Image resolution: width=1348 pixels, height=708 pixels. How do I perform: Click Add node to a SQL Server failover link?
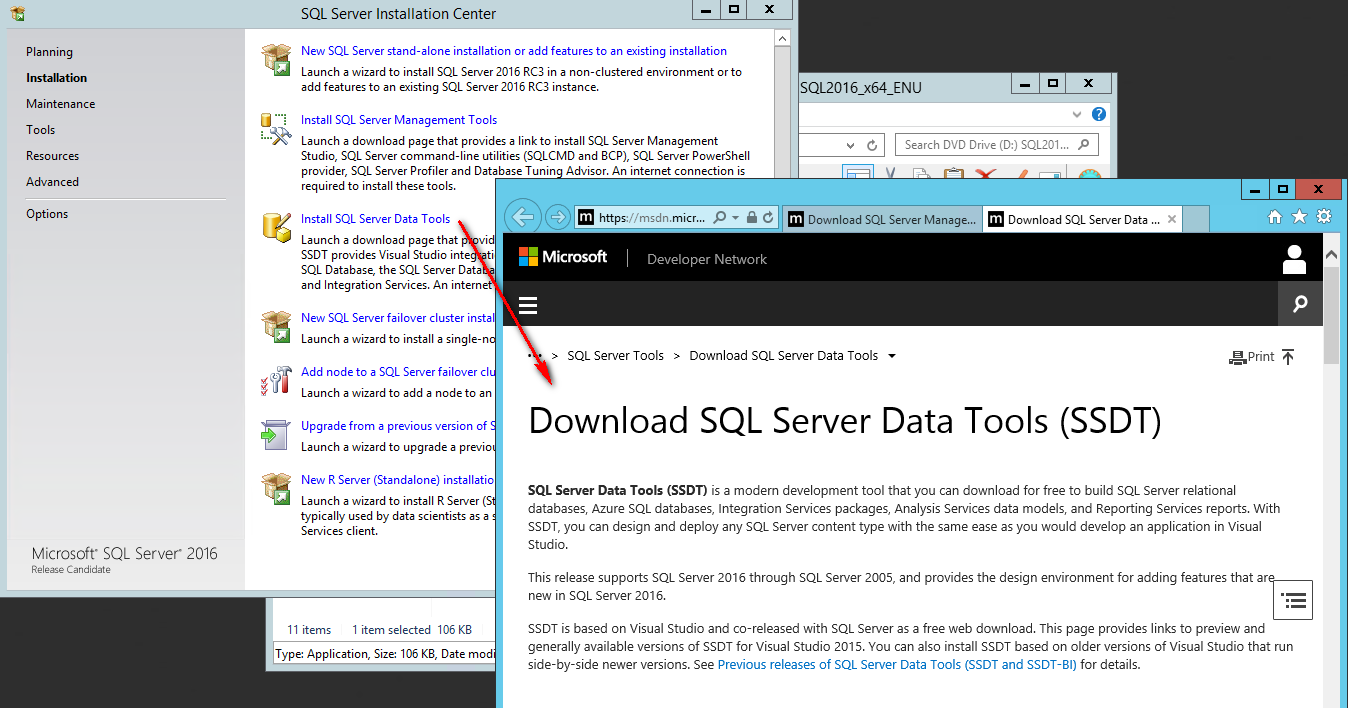click(x=398, y=372)
